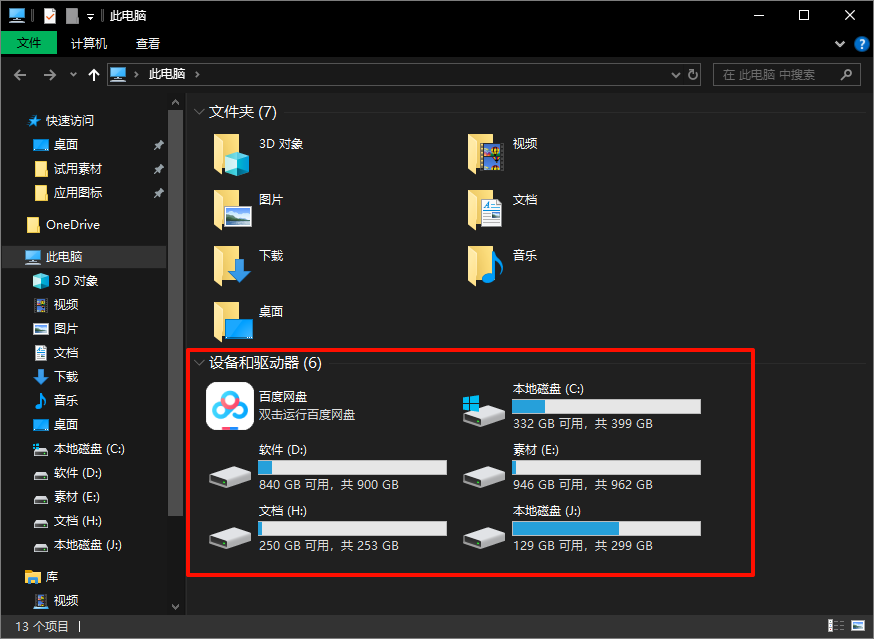Image resolution: width=874 pixels, height=639 pixels.
Task: Unpin 桌面 using its pin icon
Action: click(x=158, y=145)
